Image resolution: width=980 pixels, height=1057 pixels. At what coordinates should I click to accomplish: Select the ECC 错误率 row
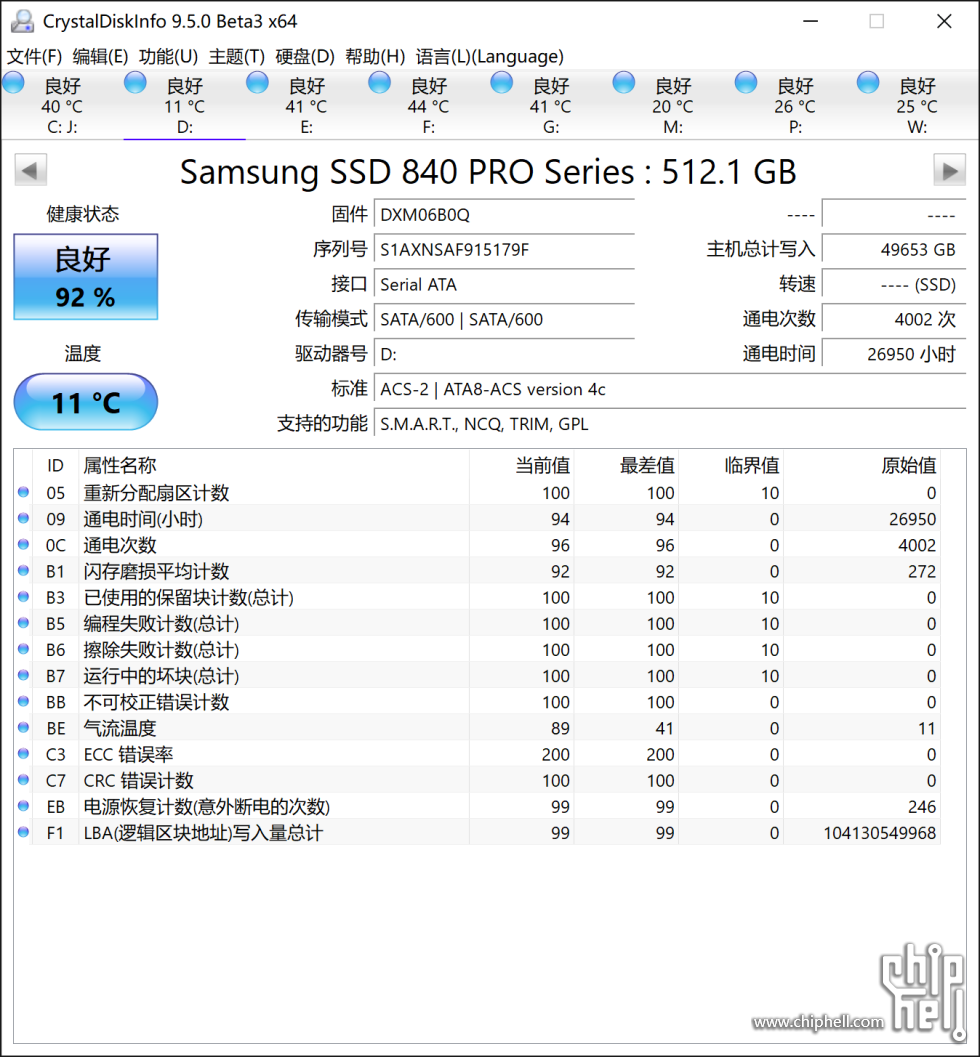pos(477,754)
